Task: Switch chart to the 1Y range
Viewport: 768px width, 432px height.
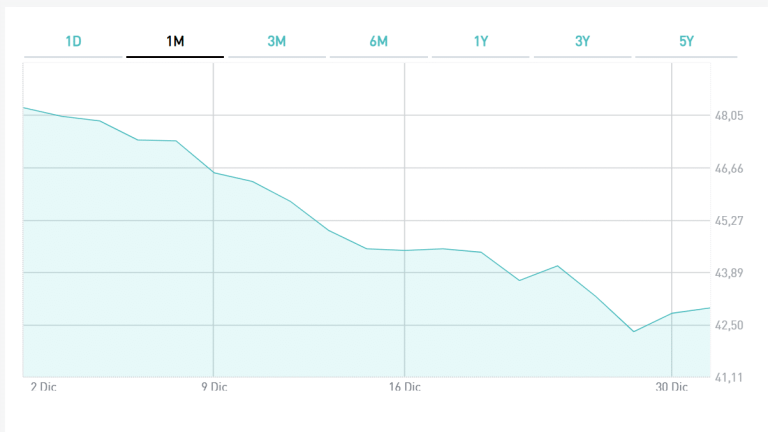Action: [x=481, y=41]
